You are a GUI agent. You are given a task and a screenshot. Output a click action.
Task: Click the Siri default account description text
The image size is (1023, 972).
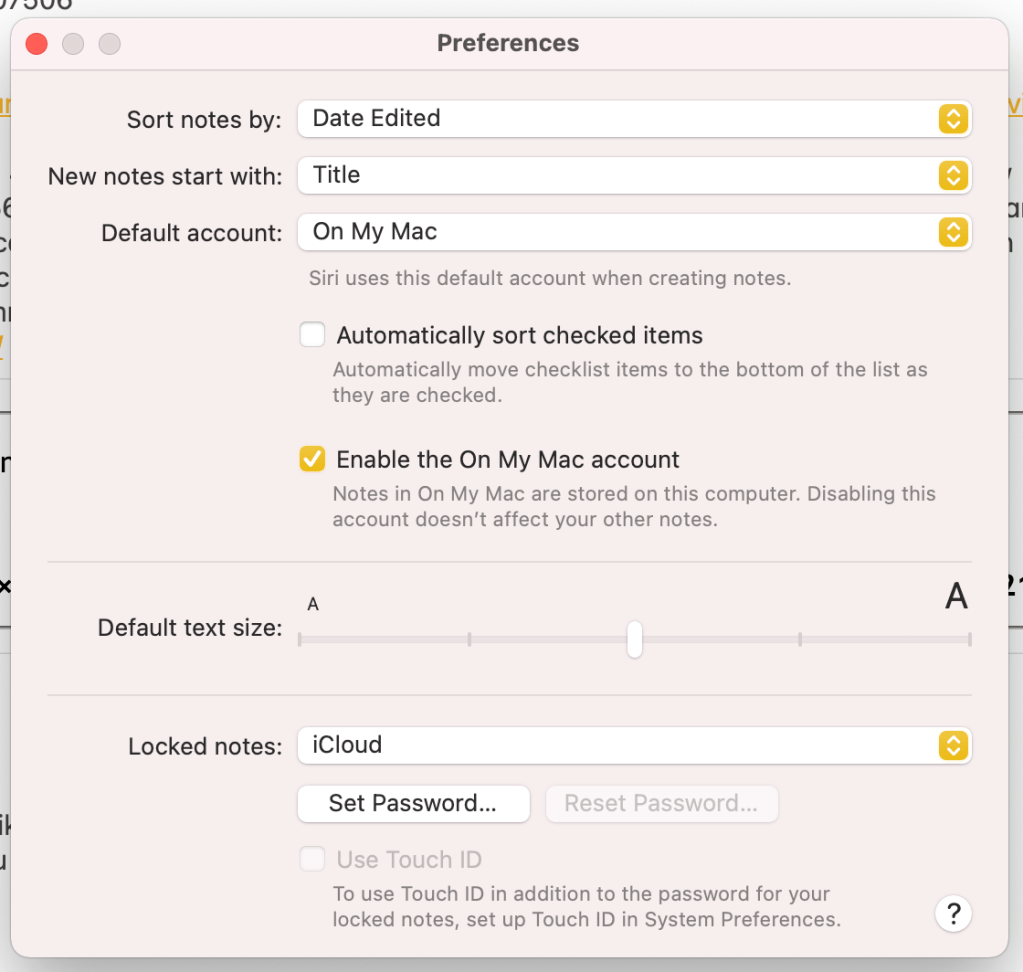pos(549,278)
